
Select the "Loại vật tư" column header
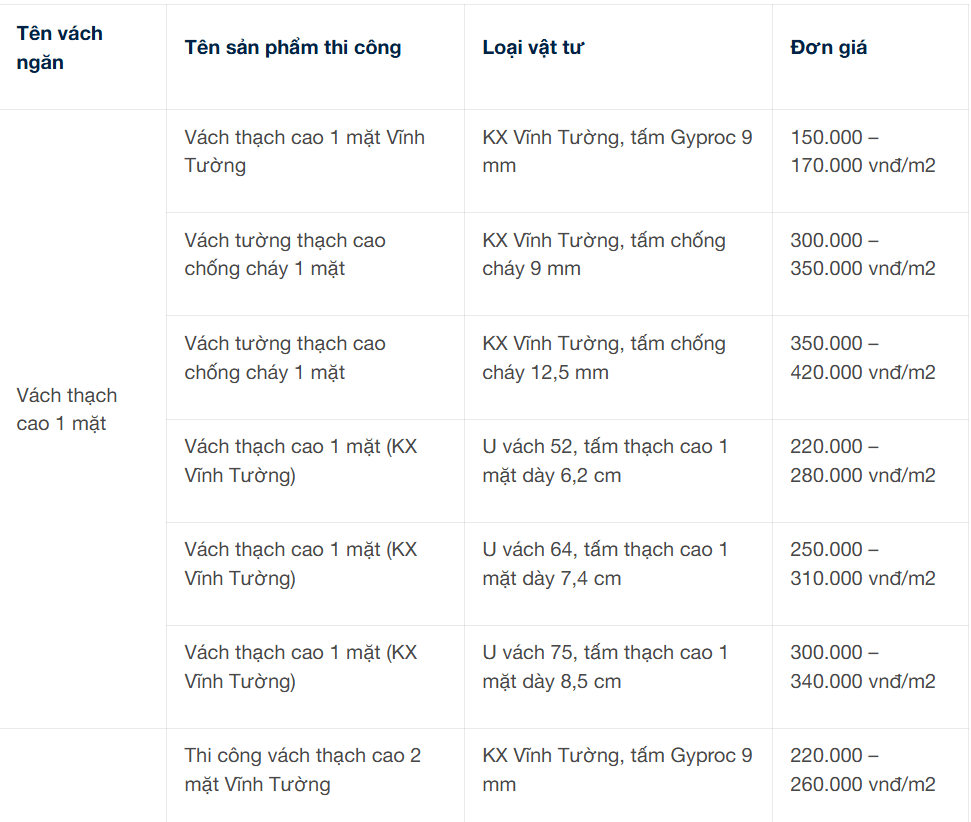tap(533, 48)
